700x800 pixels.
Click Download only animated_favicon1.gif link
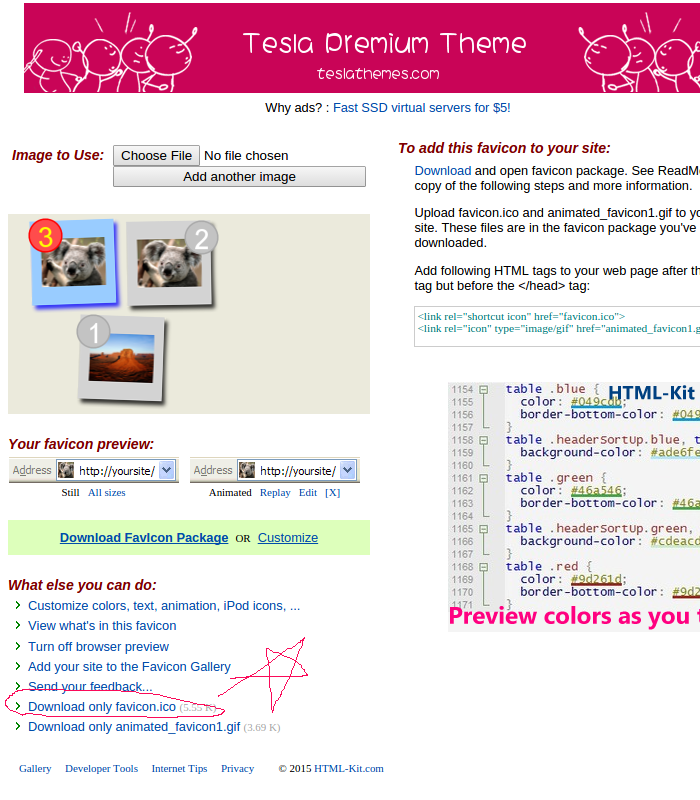(x=134, y=727)
